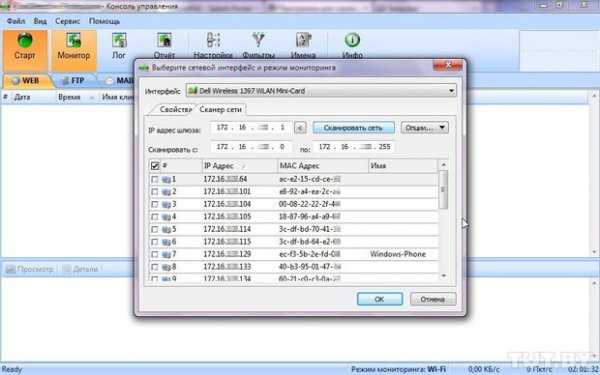Show the Инфо information icon

pos(352,40)
